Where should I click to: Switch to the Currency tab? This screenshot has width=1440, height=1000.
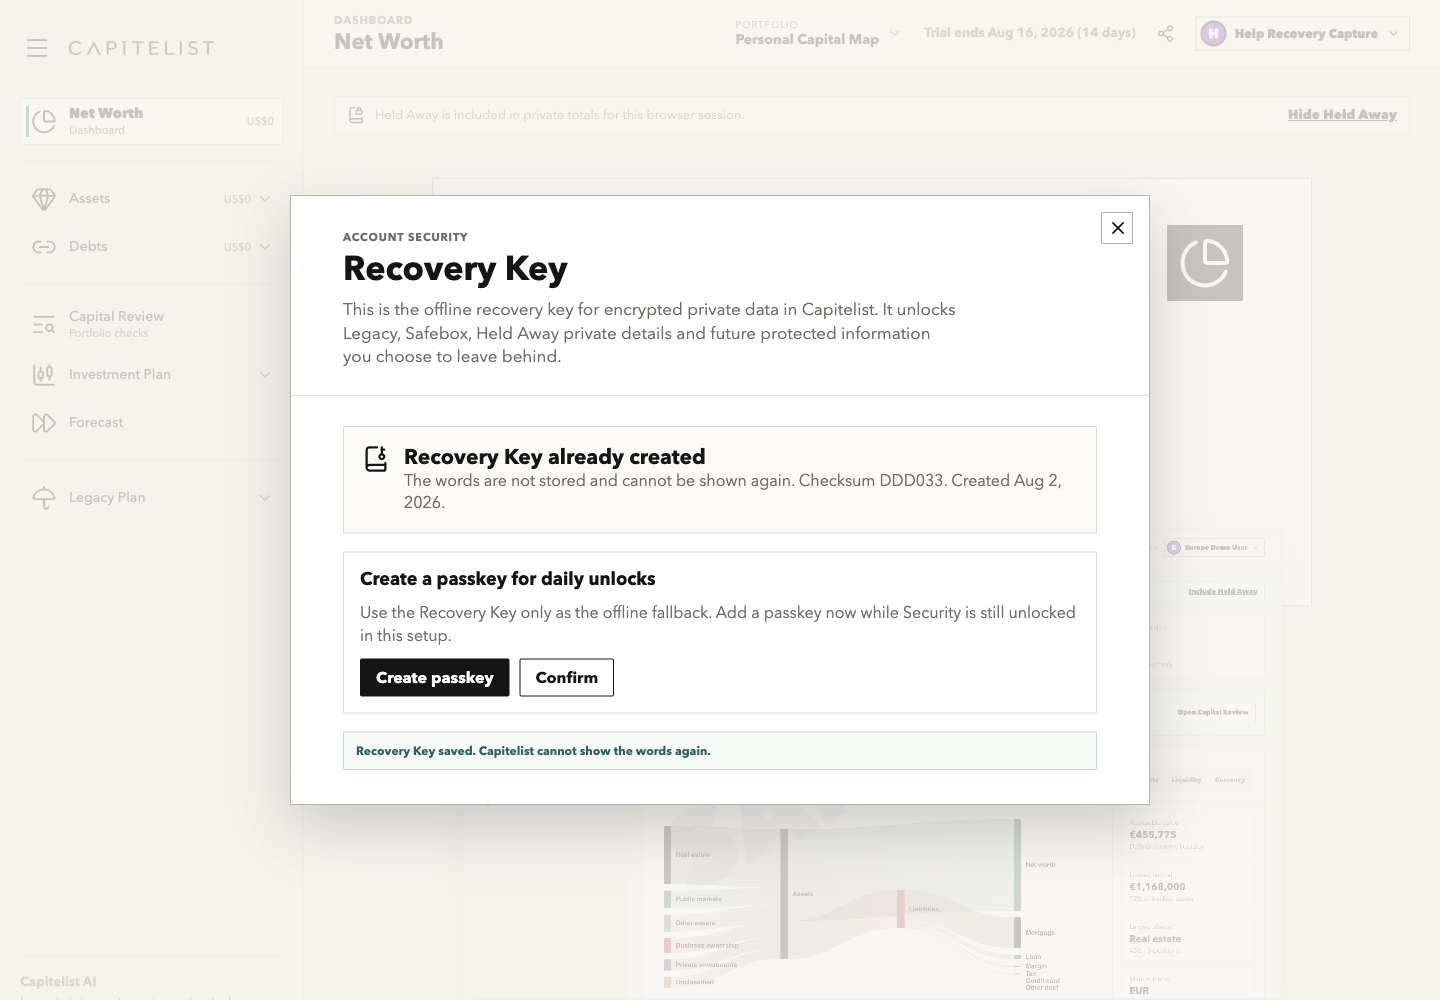pyautogui.click(x=1230, y=780)
